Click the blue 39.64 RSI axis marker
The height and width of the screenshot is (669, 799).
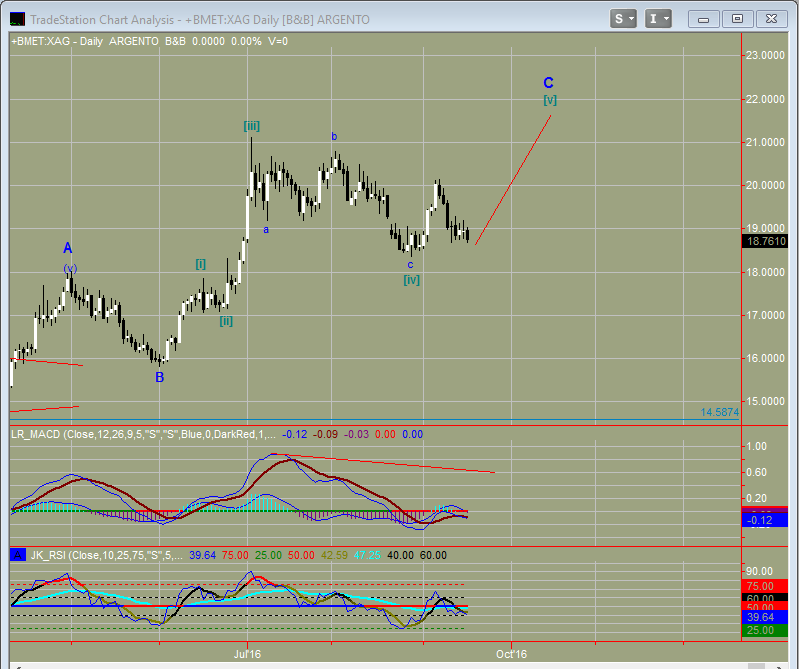pyautogui.click(x=765, y=617)
